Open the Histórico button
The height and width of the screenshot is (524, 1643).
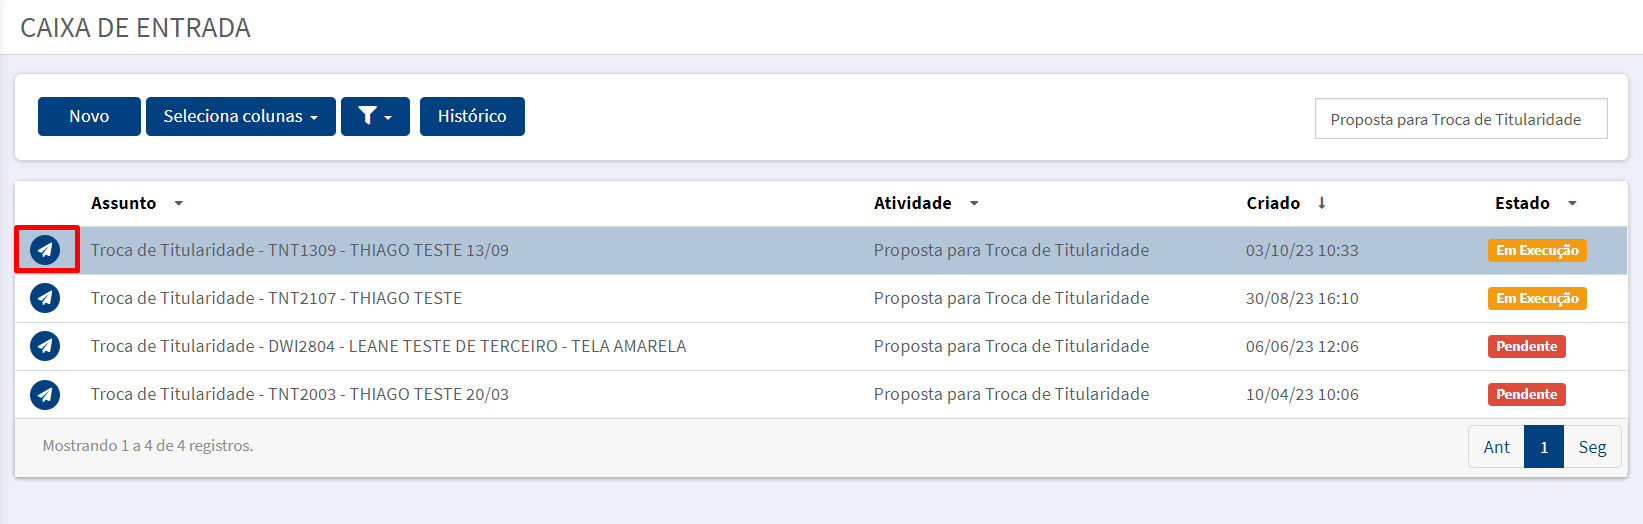(x=472, y=116)
